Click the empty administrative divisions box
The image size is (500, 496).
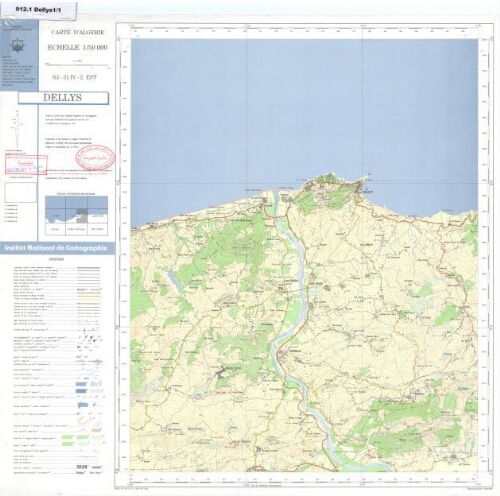(20, 192)
